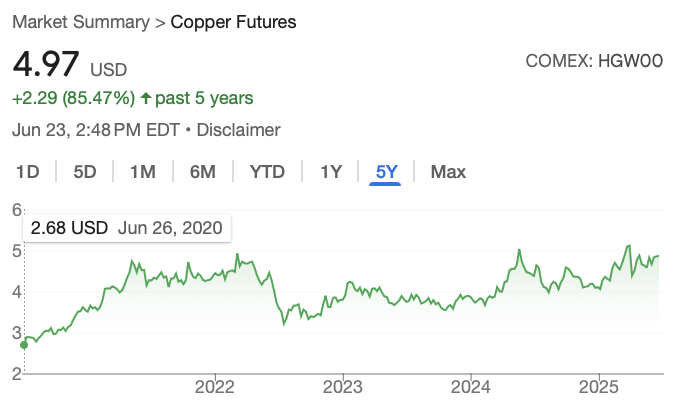
Task: Choose the 1Y time range
Action: pos(331,172)
